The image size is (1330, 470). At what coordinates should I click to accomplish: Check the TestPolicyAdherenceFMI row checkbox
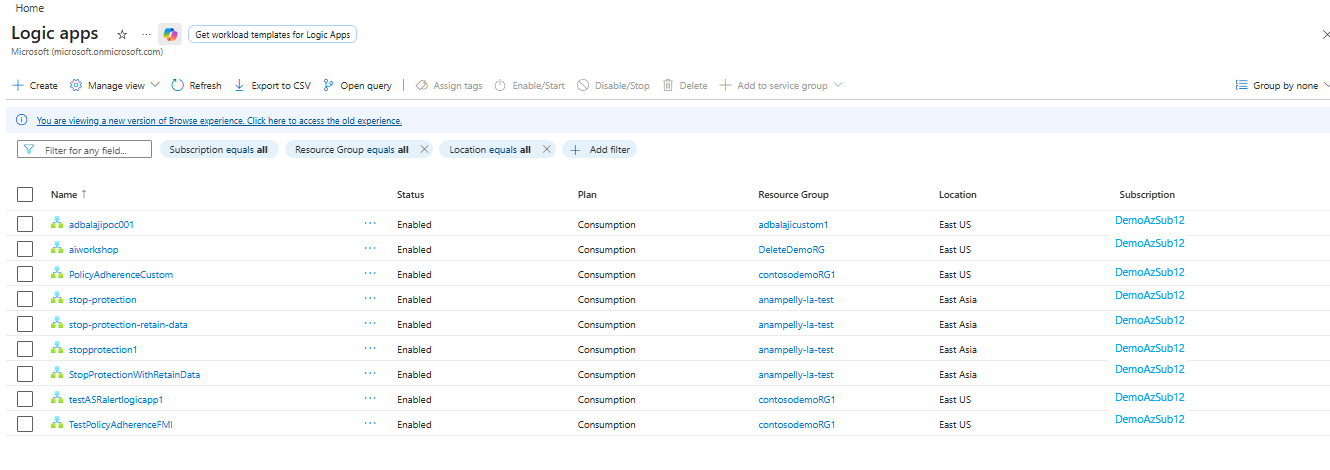tap(25, 424)
